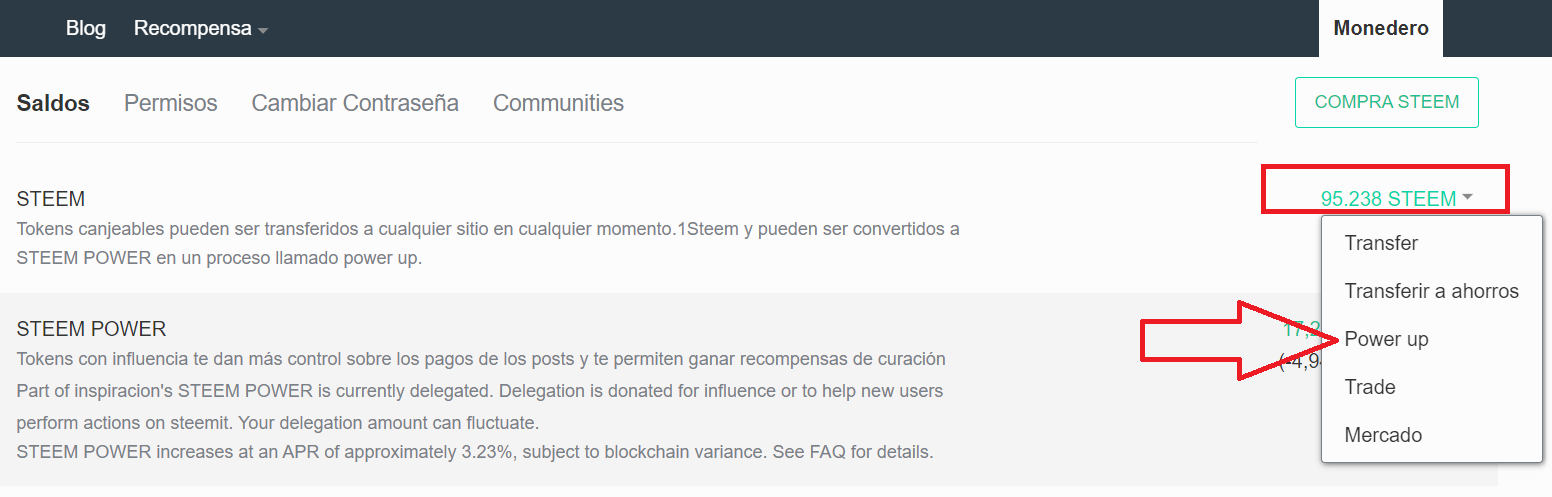This screenshot has height=497, width=1552.
Task: Switch to the Monedero tab
Action: coord(1380,28)
